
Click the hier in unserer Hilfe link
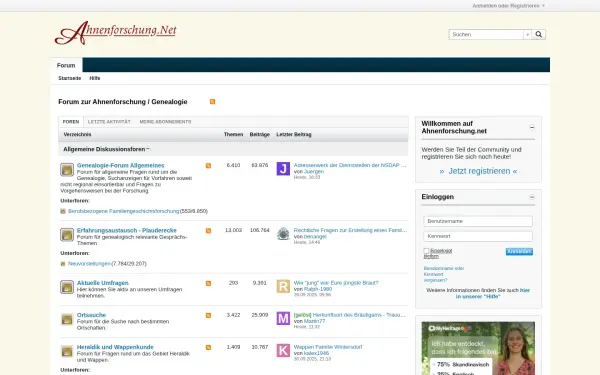click(x=493, y=293)
